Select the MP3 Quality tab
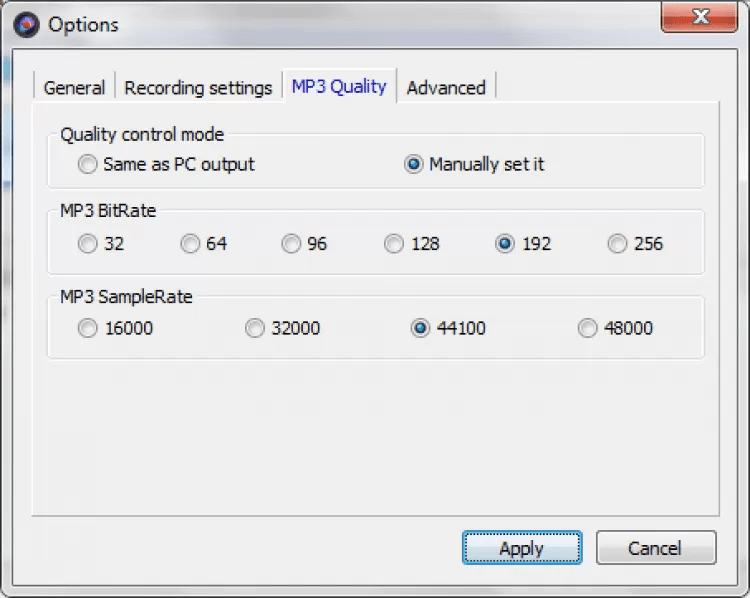The width and height of the screenshot is (750, 598). 338,87
